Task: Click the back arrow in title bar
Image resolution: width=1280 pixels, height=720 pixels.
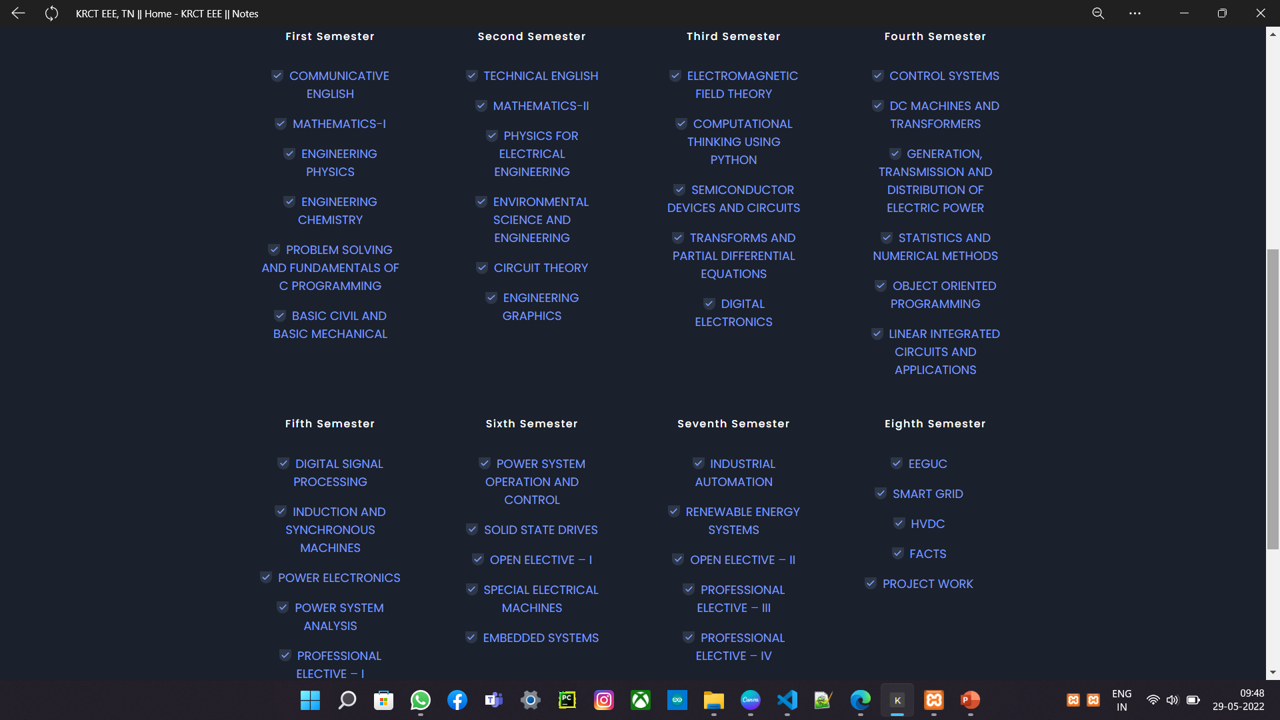Action: (x=18, y=13)
